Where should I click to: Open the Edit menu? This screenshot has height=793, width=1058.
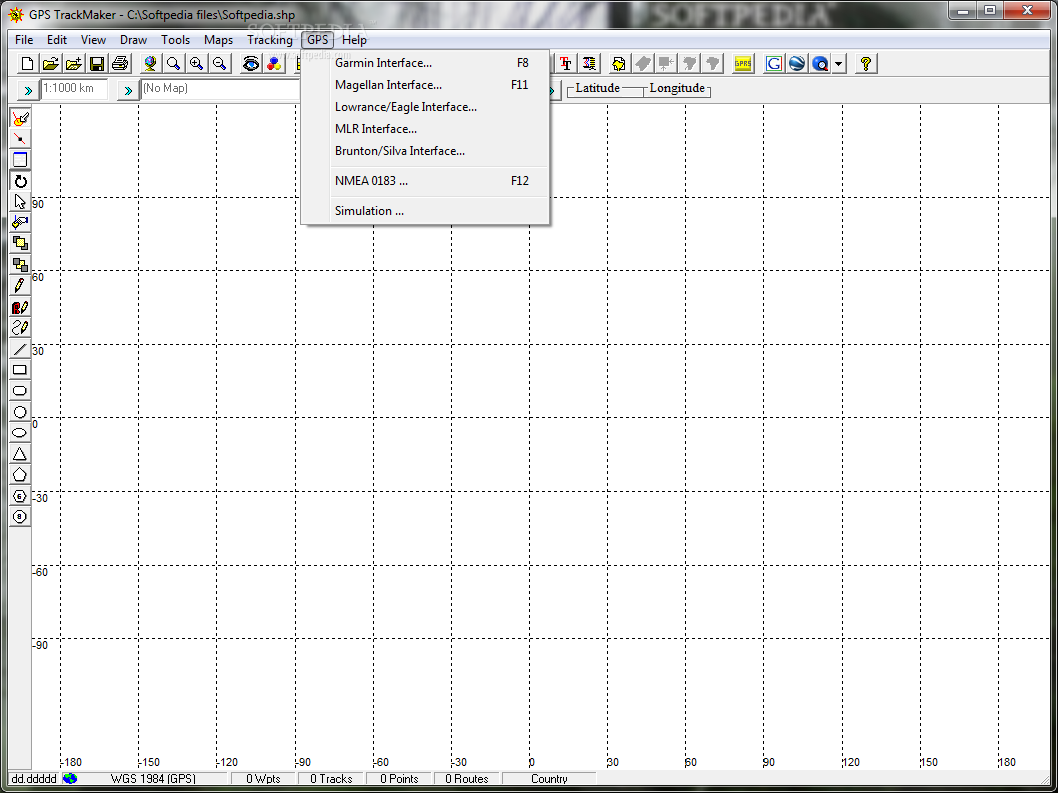pos(57,40)
